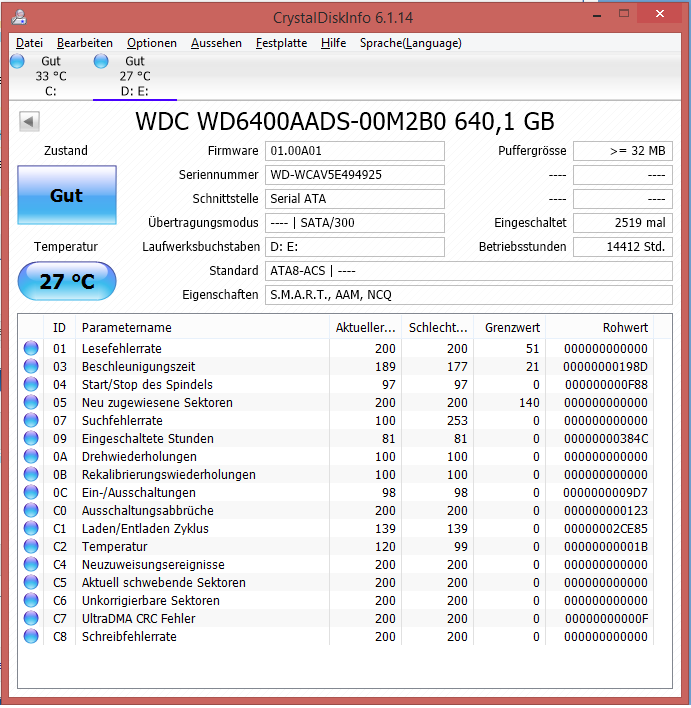This screenshot has width=691, height=708.
Task: Click the status orb of Schreibfehlerrate row
Action: tap(31, 636)
